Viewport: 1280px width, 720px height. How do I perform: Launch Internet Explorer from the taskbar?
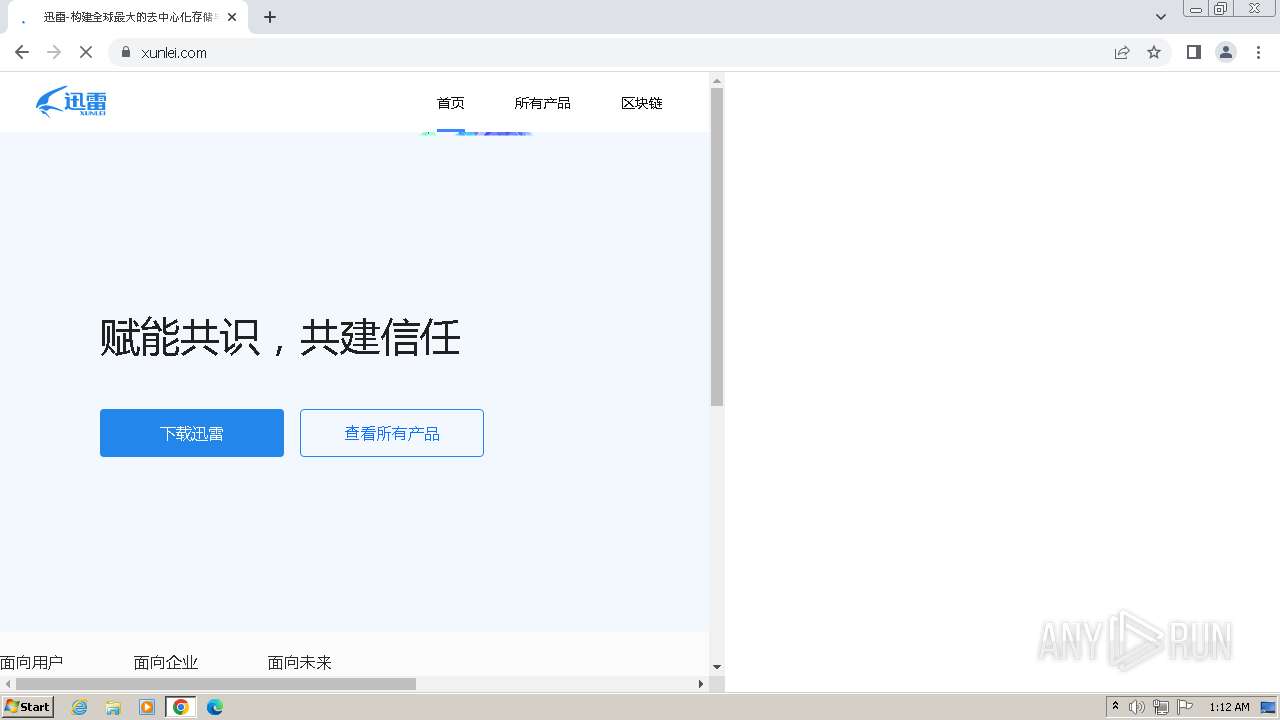80,707
